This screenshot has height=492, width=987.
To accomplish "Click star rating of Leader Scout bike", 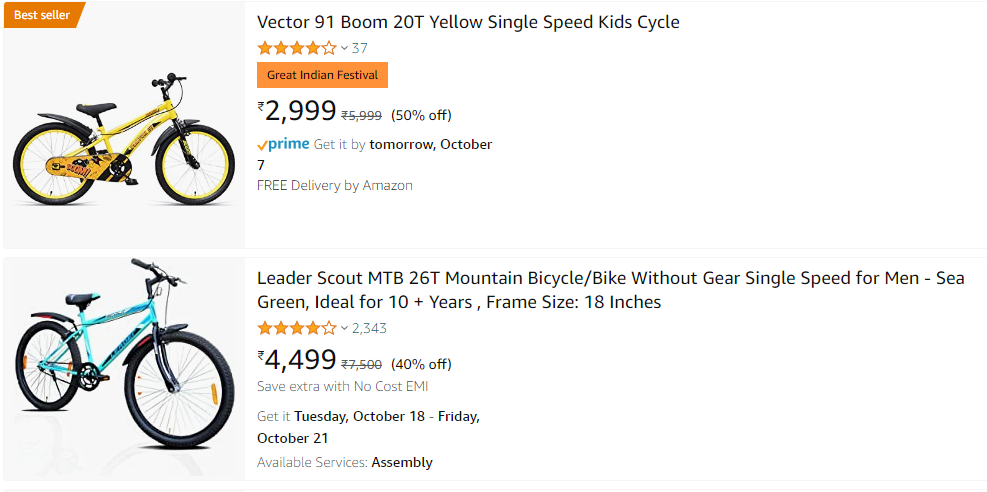I will [x=296, y=328].
